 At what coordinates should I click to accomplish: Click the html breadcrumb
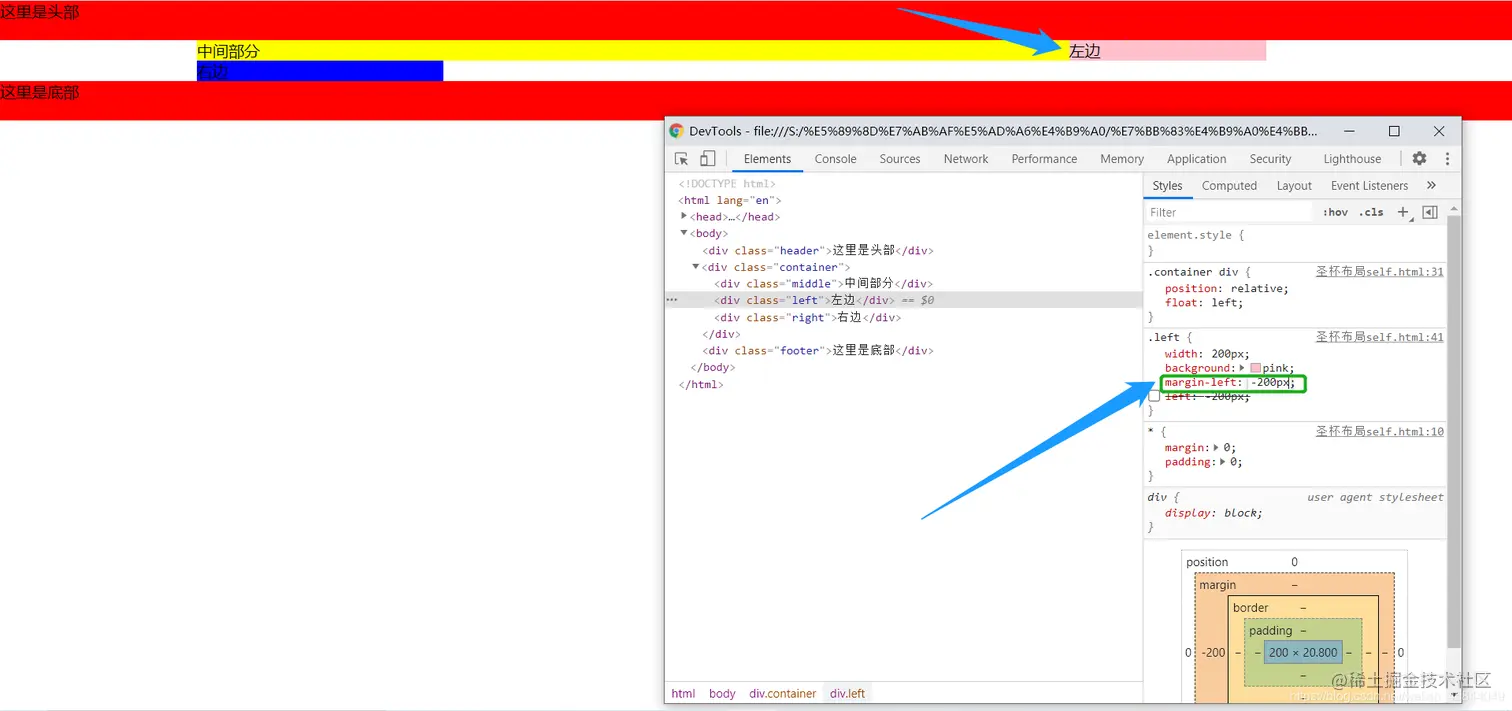[683, 693]
